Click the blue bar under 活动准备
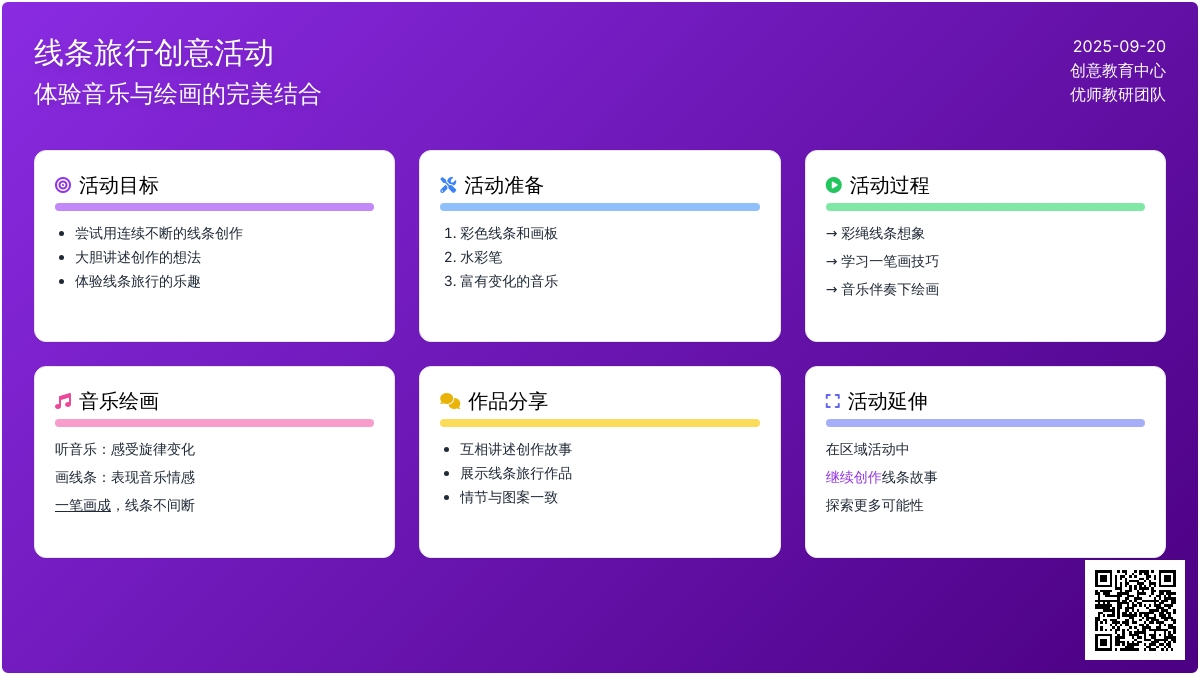The image size is (1200, 675). [599, 207]
